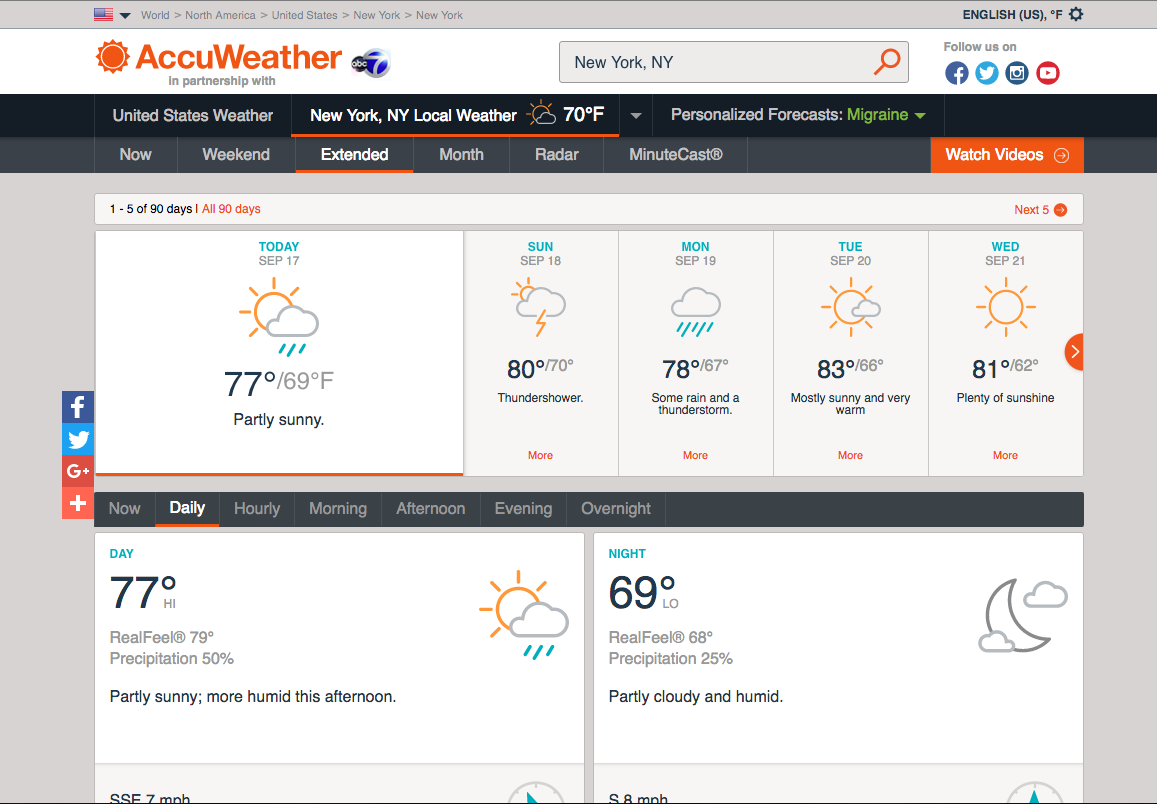Click the YouTube follow icon

pyautogui.click(x=1047, y=72)
